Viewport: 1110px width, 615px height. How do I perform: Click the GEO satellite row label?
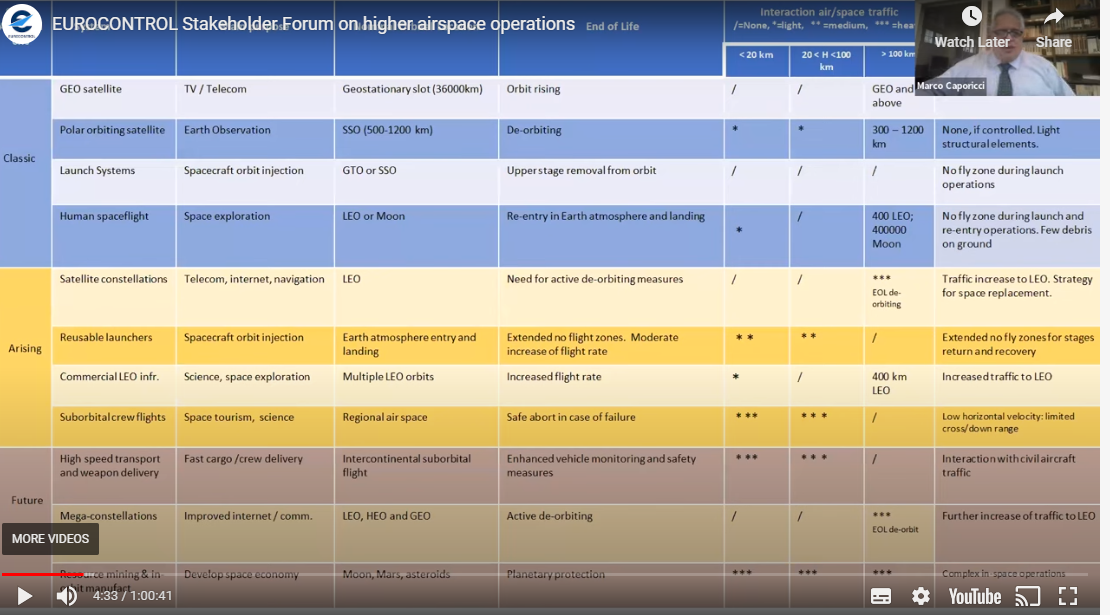click(x=91, y=89)
